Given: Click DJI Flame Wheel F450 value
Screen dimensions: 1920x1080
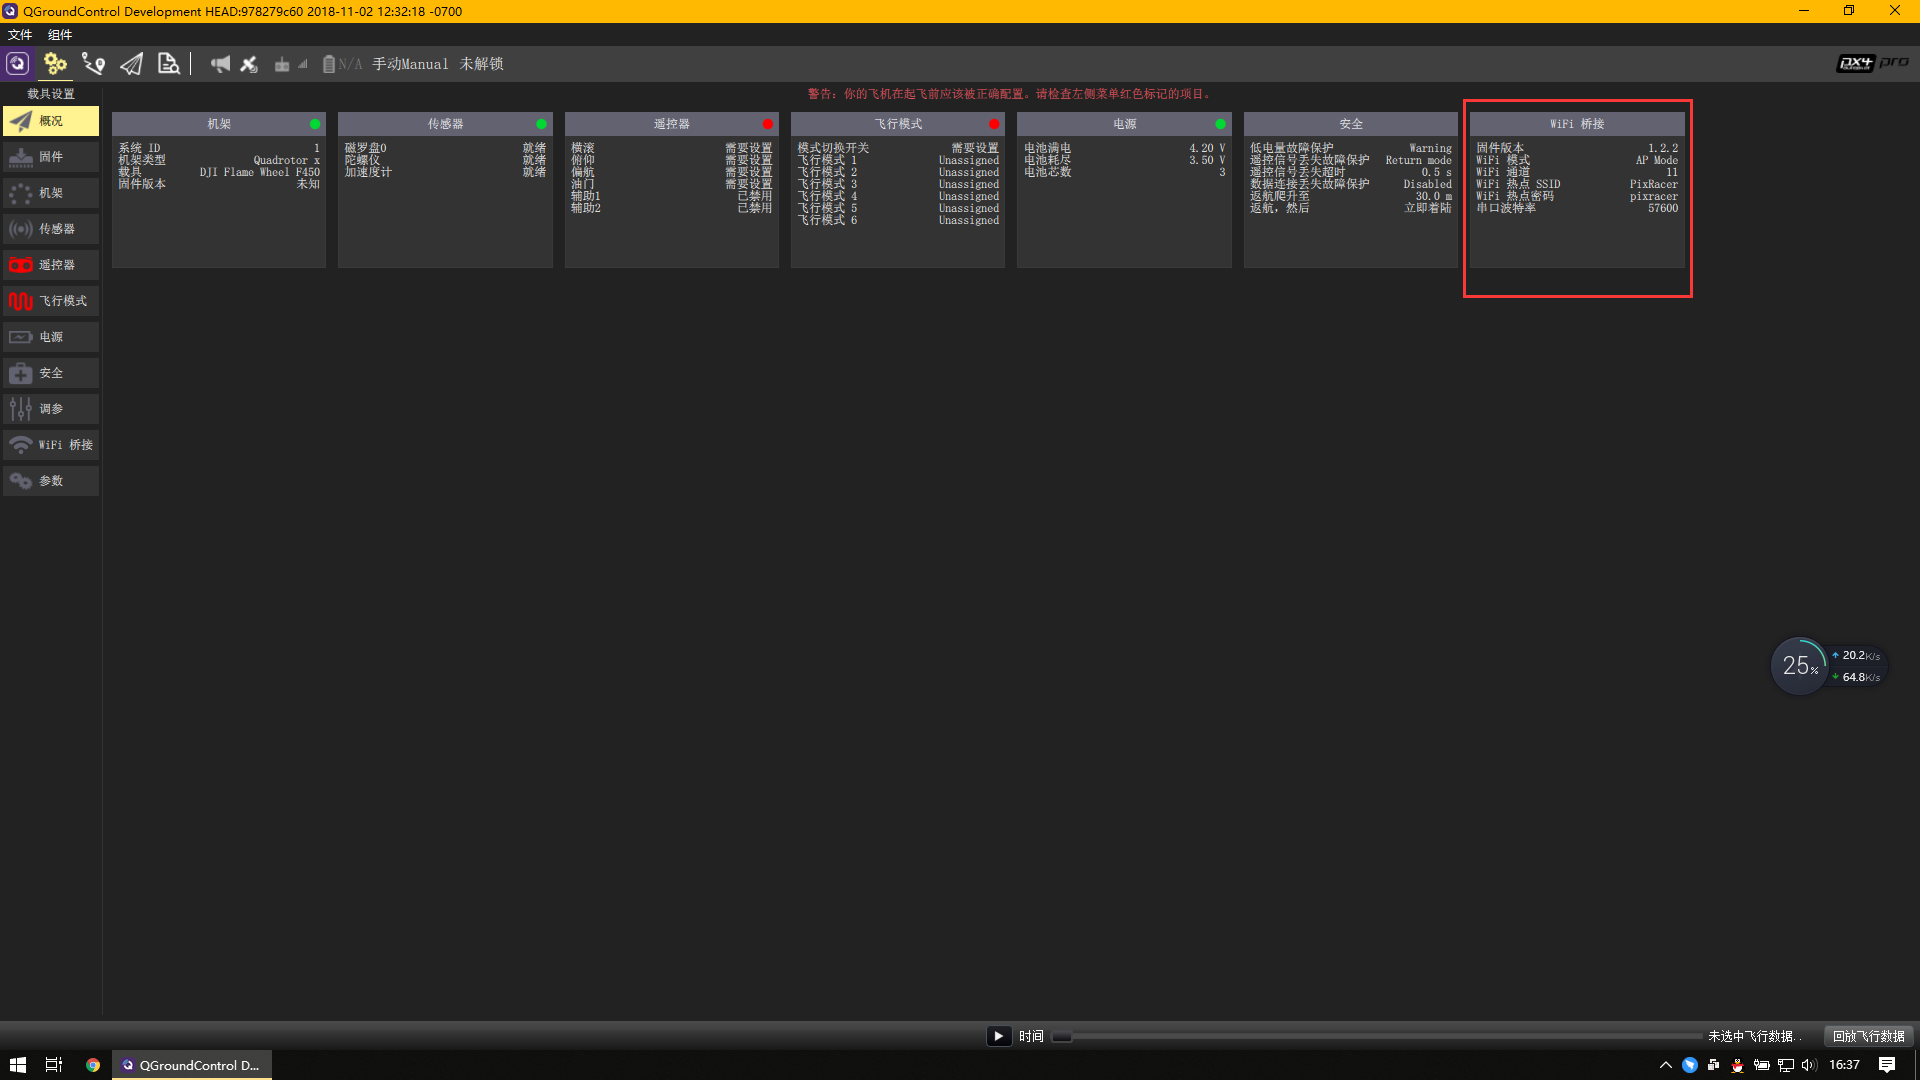Looking at the screenshot, I should click(x=259, y=172).
